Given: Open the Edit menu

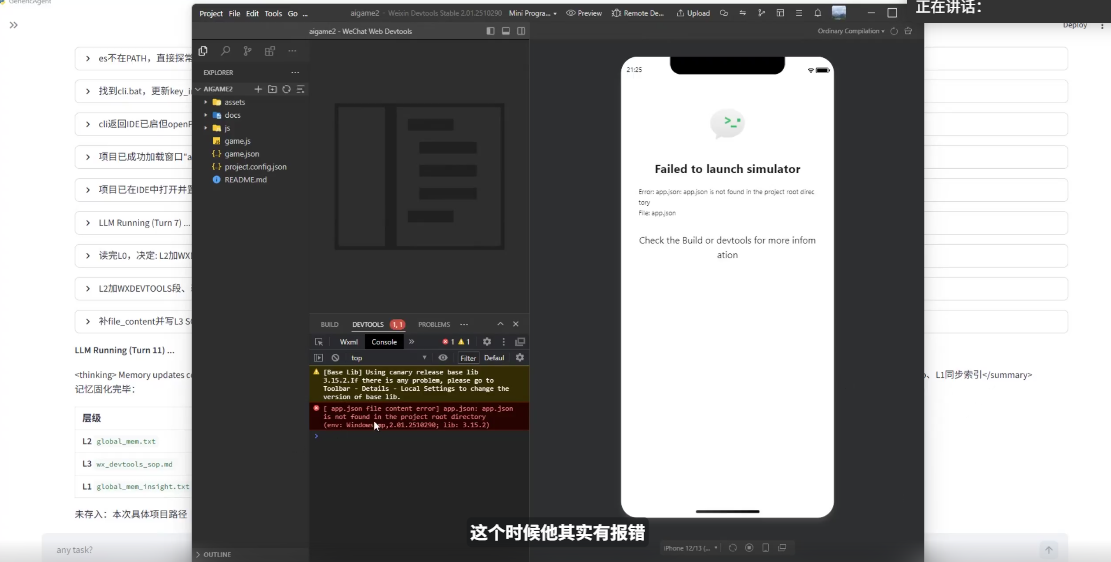Looking at the screenshot, I should [252, 13].
